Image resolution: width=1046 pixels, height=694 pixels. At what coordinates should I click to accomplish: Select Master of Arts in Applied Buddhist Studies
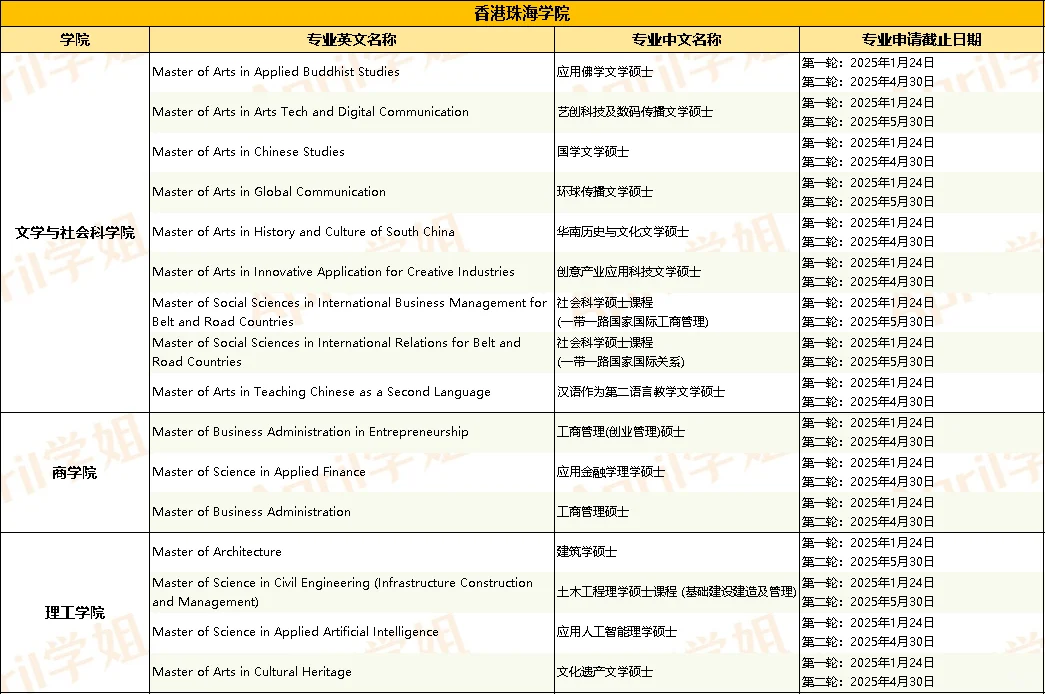click(x=352, y=72)
